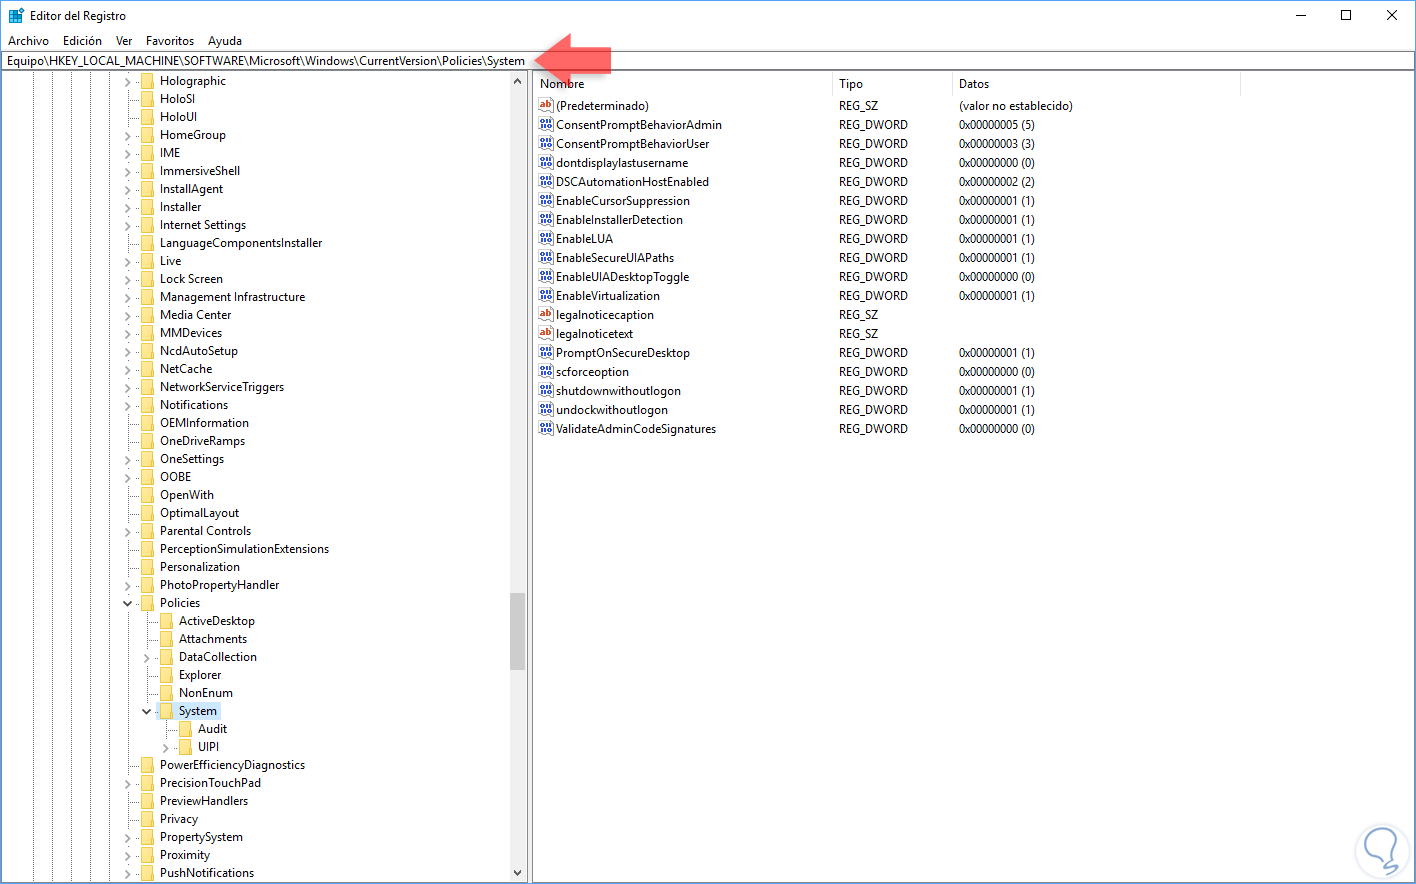The height and width of the screenshot is (884, 1416).
Task: Select the EnableUIADesktopToggle value name
Action: [623, 277]
